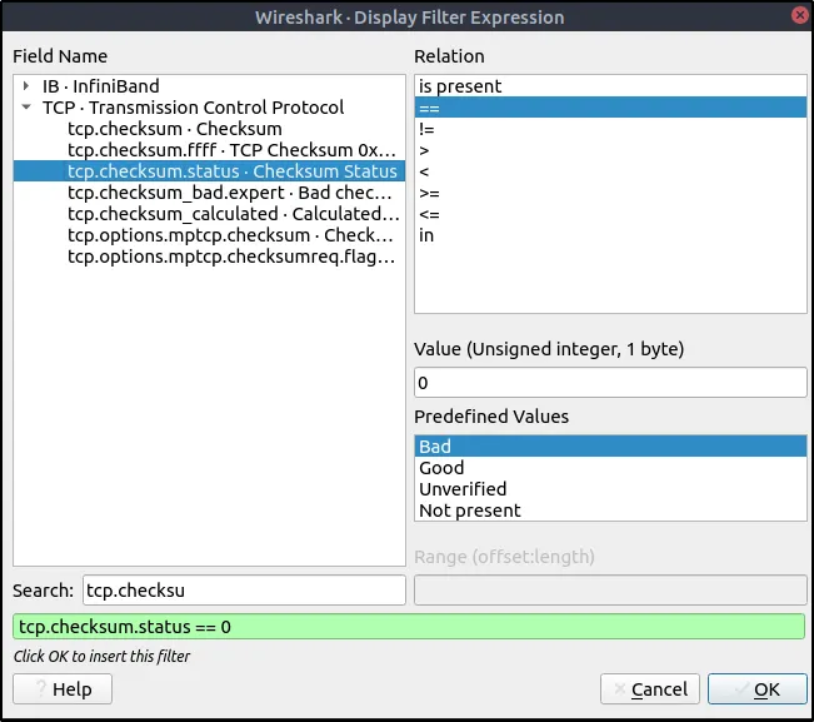This screenshot has height=722, width=814.
Task: Select predefined value Unverified
Action: pos(610,489)
